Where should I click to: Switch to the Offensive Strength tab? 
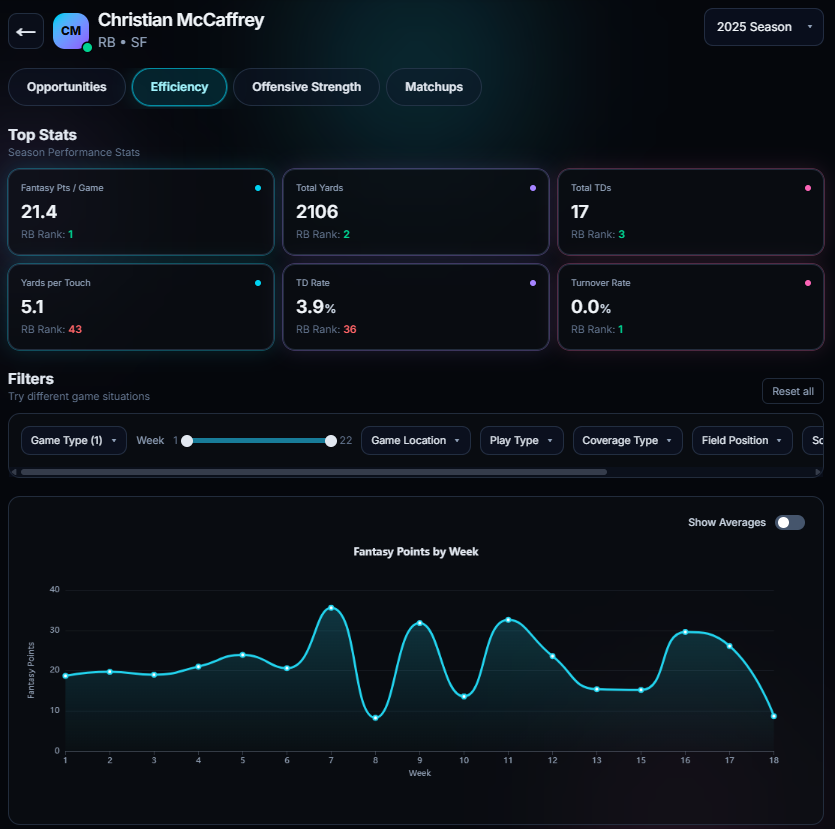[x=306, y=87]
